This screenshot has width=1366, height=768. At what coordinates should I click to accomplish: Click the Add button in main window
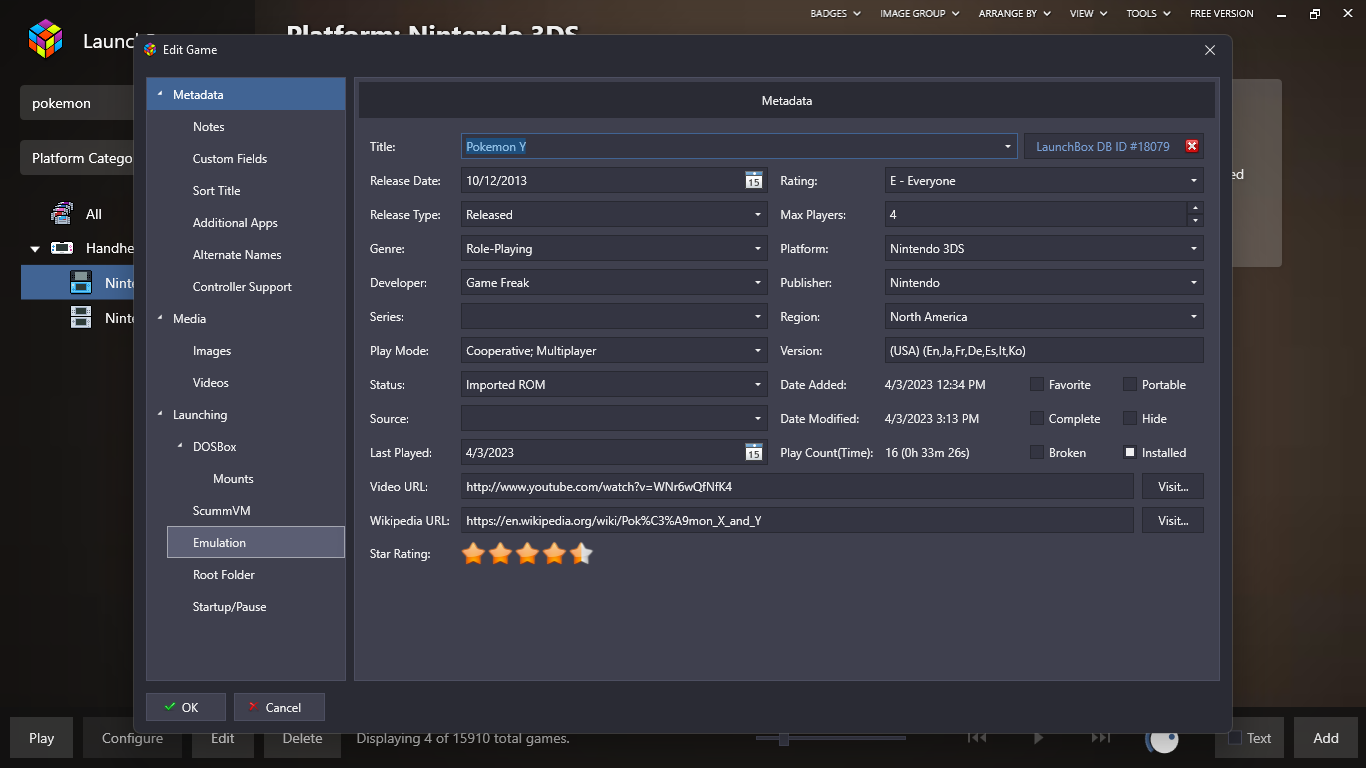(1326, 738)
